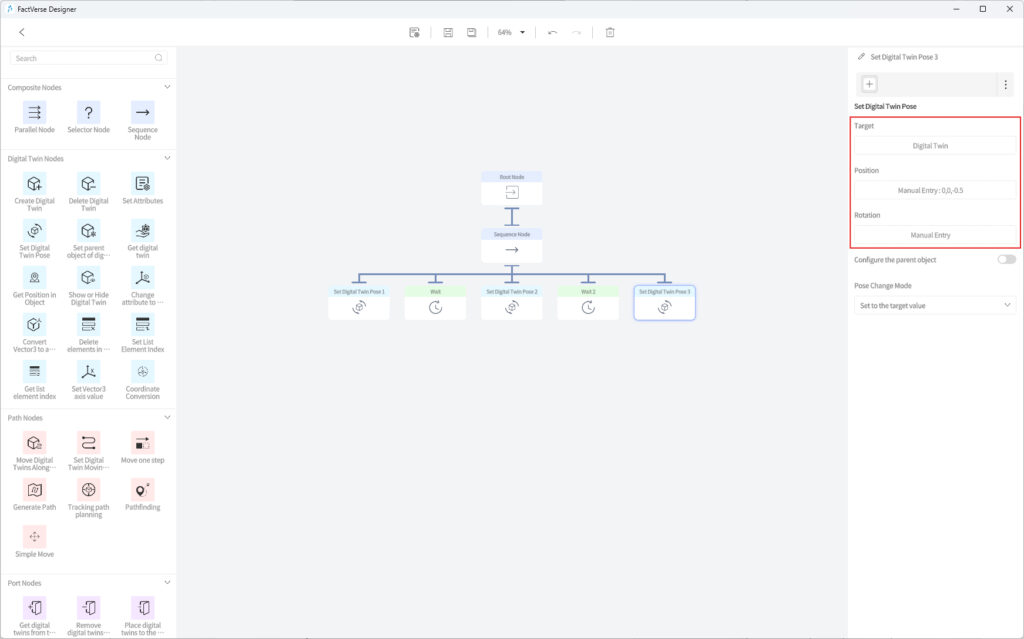Image resolution: width=1024 pixels, height=639 pixels.
Task: Collapse the Port Nodes section
Action: [167, 583]
